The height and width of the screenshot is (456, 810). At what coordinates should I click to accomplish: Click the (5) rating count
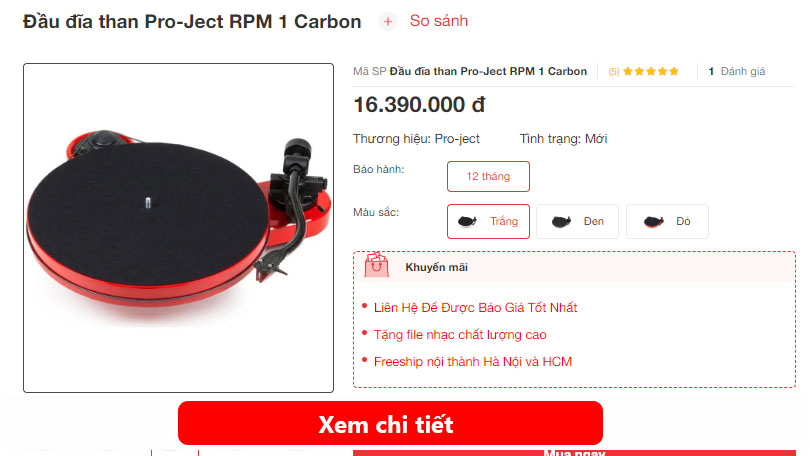[x=614, y=72]
